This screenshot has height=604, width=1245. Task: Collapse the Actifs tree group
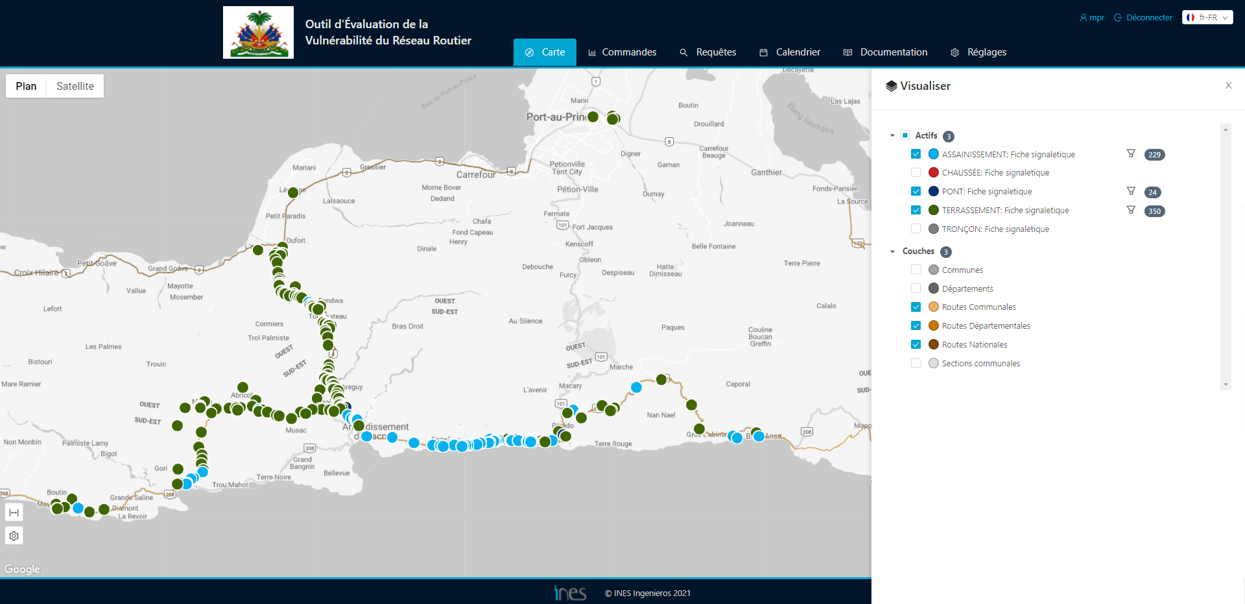[892, 135]
